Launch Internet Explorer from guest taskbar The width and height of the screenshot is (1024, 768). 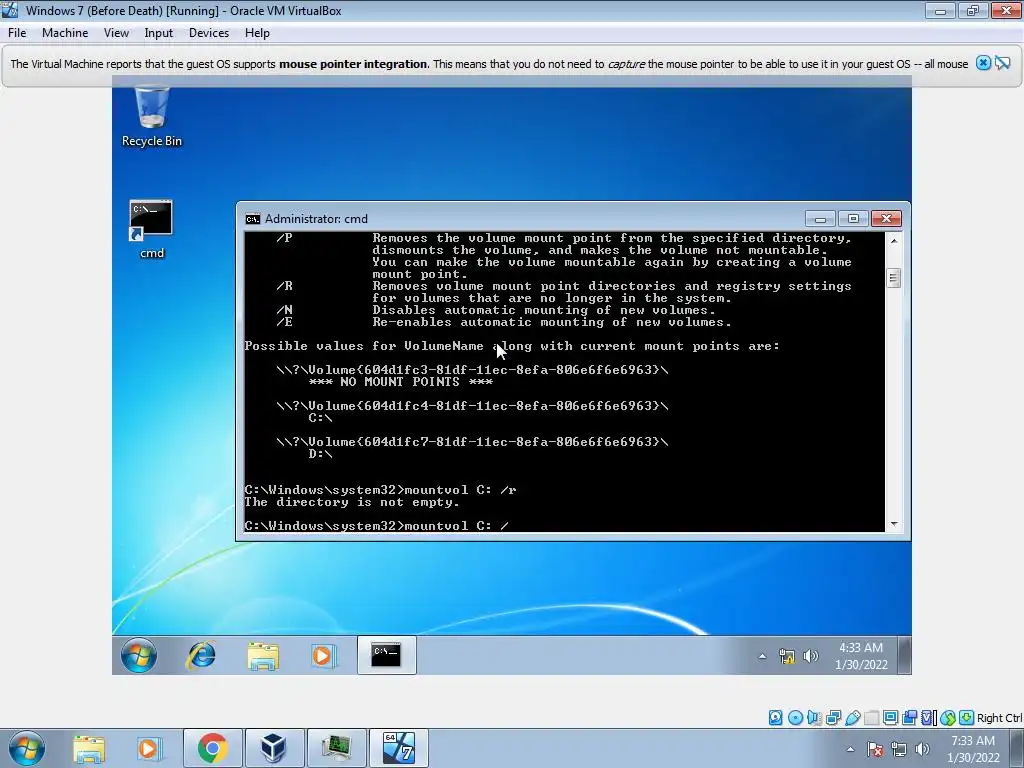click(x=201, y=655)
